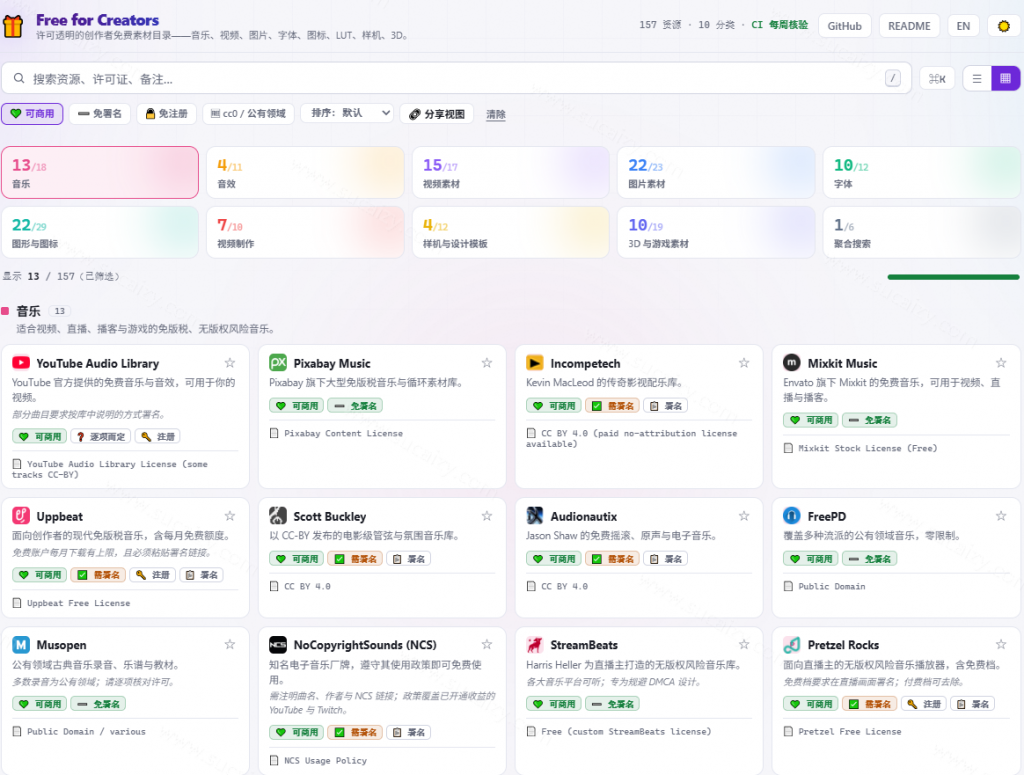This screenshot has height=775, width=1024.
Task: Star the Pixabay Music card
Action: coord(487,363)
